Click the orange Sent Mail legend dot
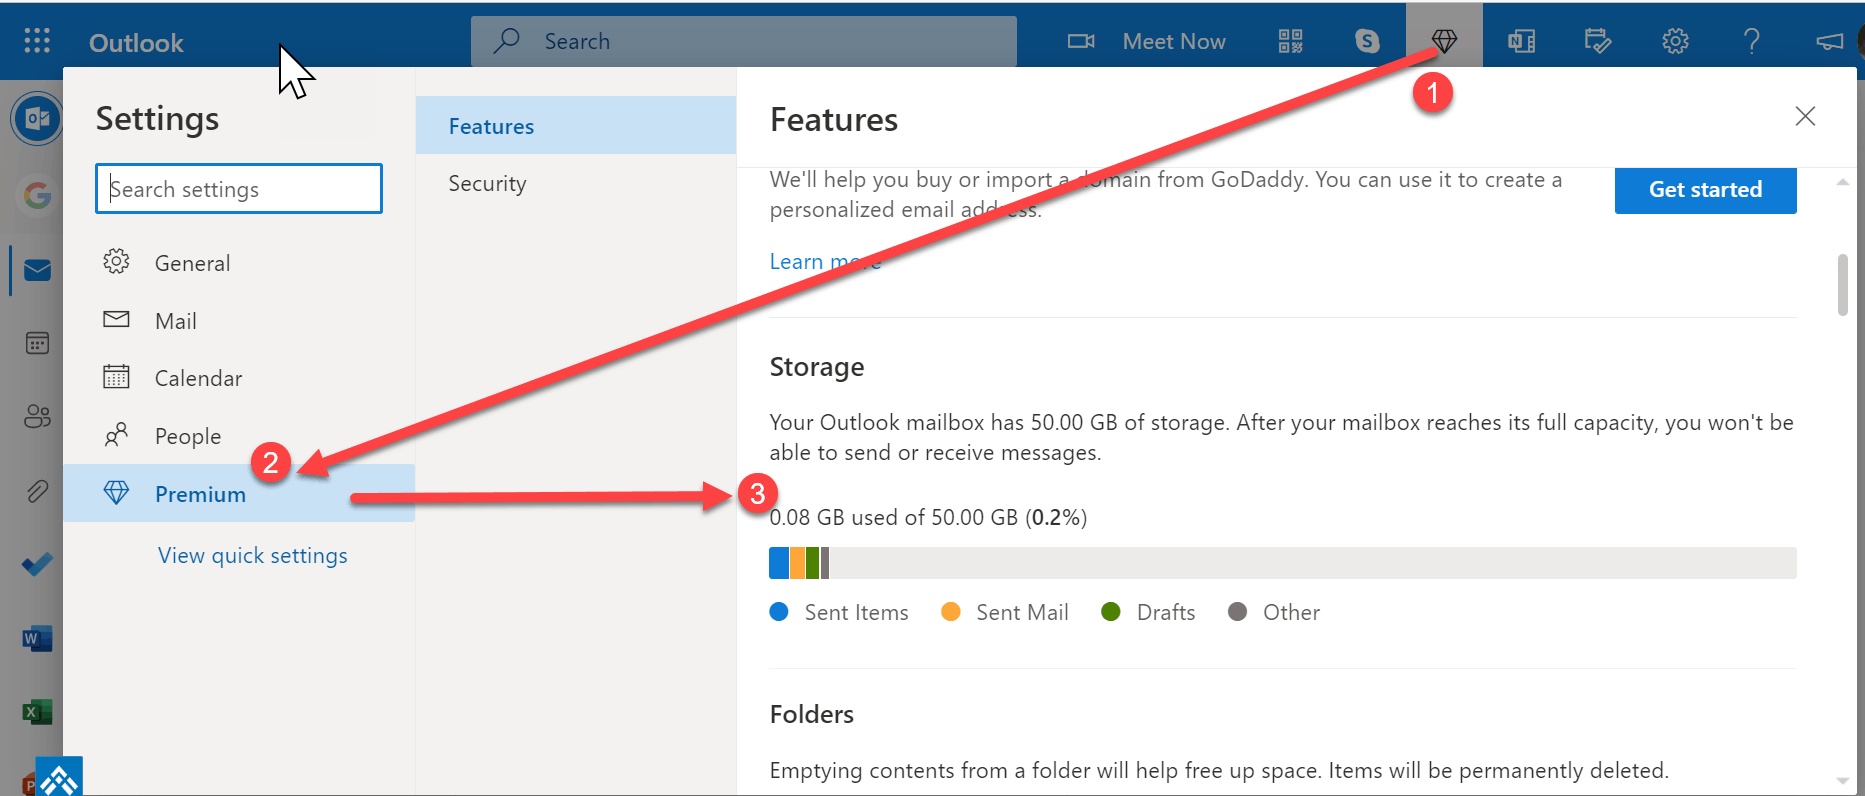The width and height of the screenshot is (1865, 796). (951, 612)
